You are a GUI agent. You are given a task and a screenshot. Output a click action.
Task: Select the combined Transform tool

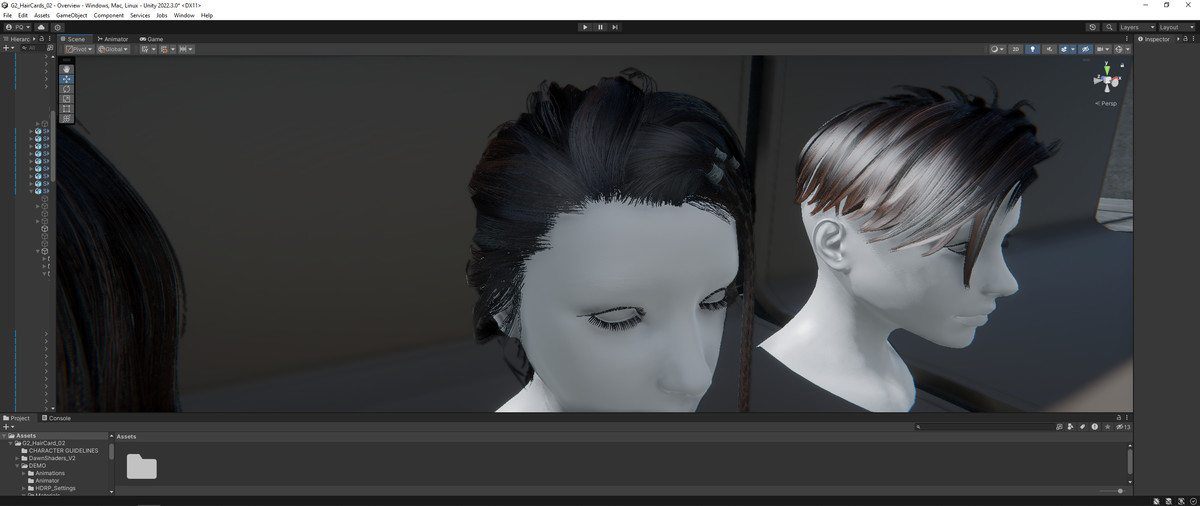tap(67, 118)
